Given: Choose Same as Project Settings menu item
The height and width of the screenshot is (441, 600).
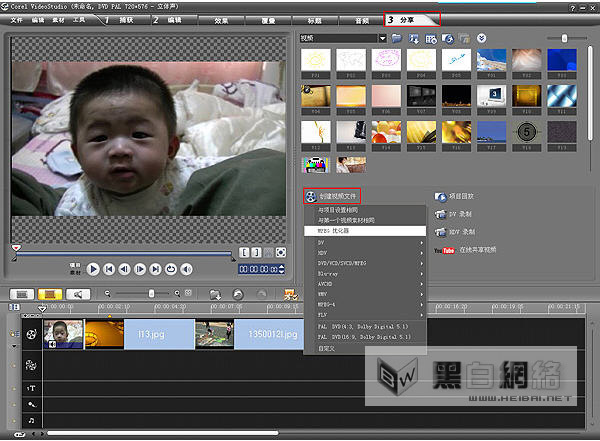Looking at the screenshot, I should [x=365, y=210].
